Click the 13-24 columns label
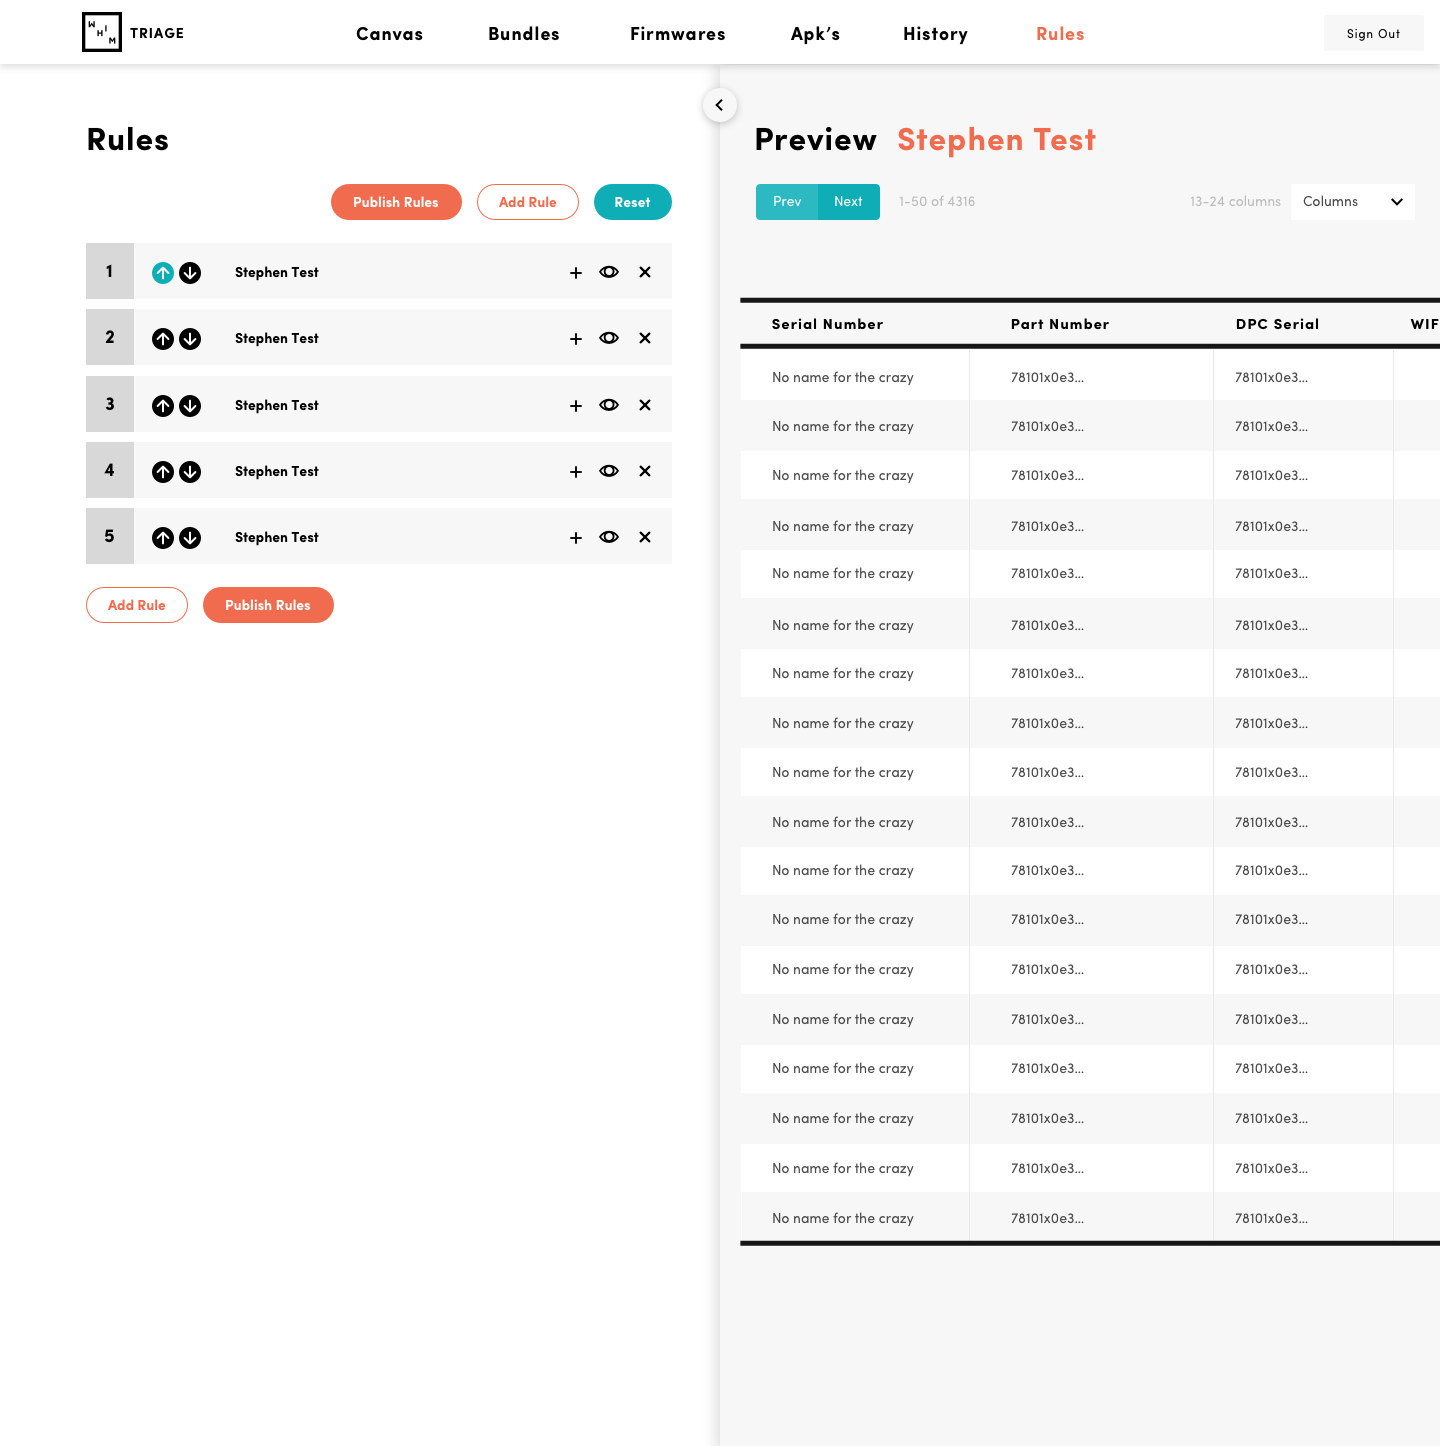 point(1235,202)
